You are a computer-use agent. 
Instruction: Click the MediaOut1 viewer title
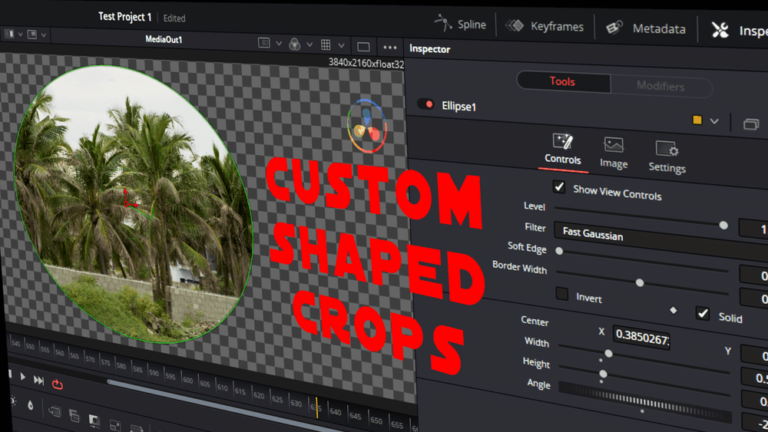click(x=164, y=39)
